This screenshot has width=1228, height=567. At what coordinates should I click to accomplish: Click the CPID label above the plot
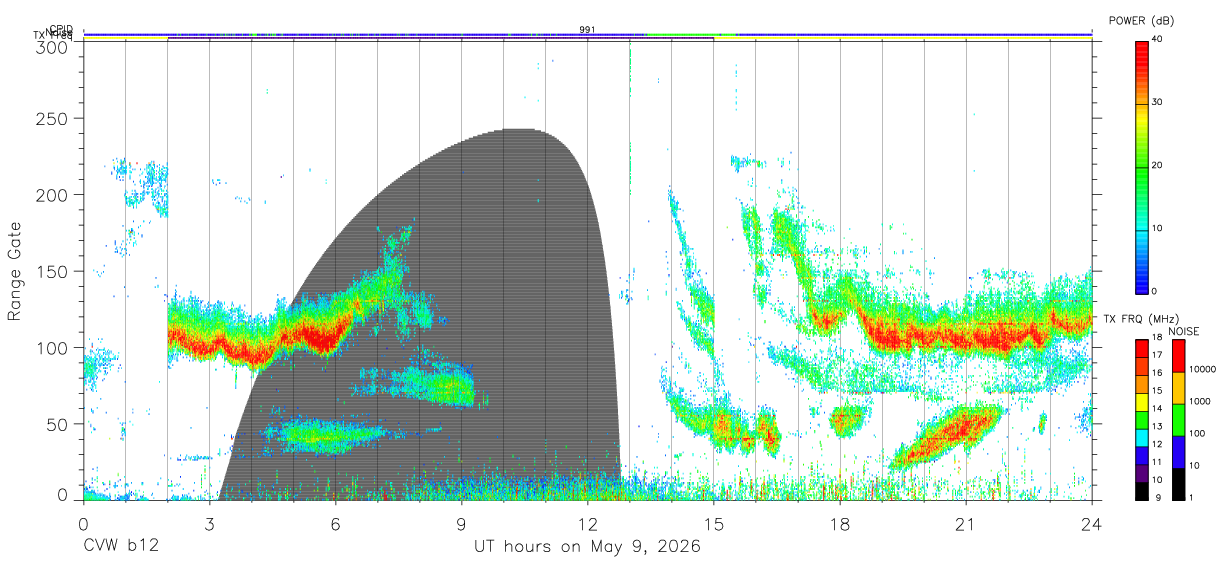(61, 29)
